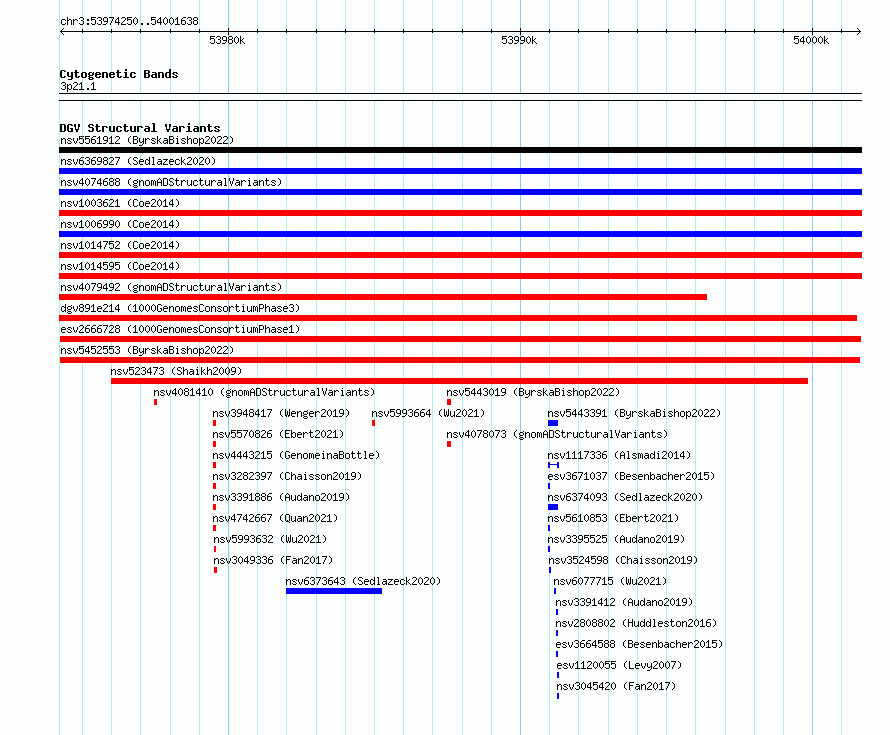890x735 pixels.
Task: Click nsv6077715 (Wu2021) label
Action: tap(610, 581)
